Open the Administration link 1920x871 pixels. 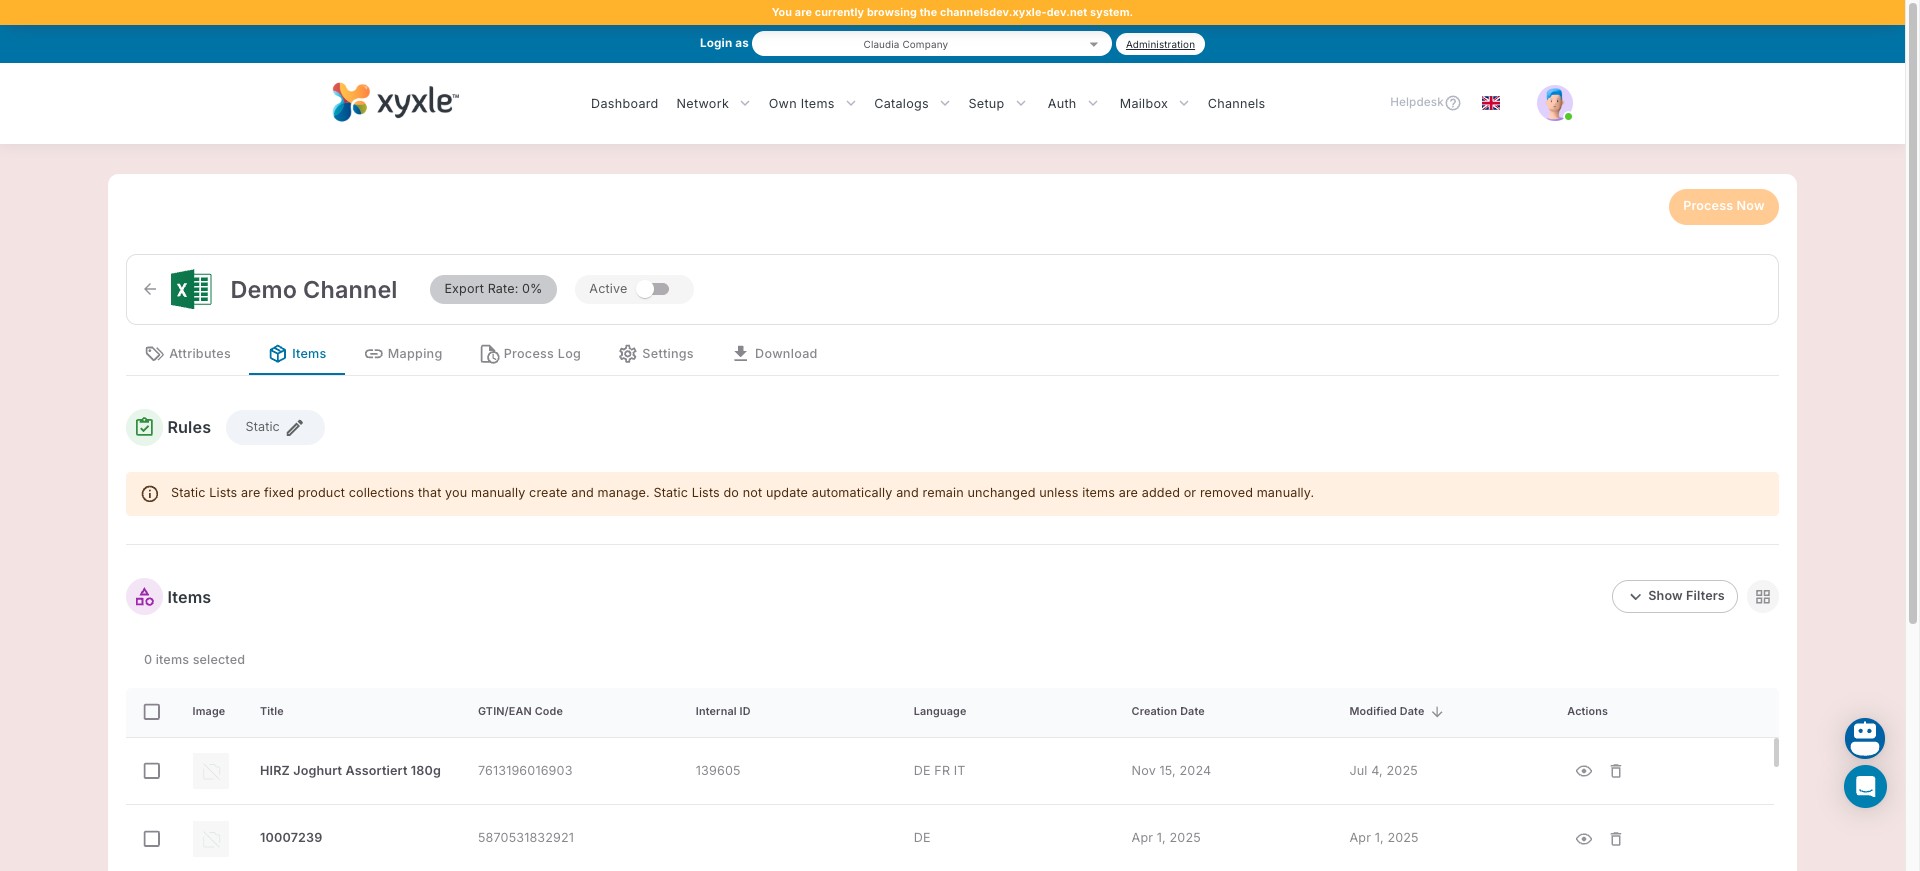[x=1160, y=44]
